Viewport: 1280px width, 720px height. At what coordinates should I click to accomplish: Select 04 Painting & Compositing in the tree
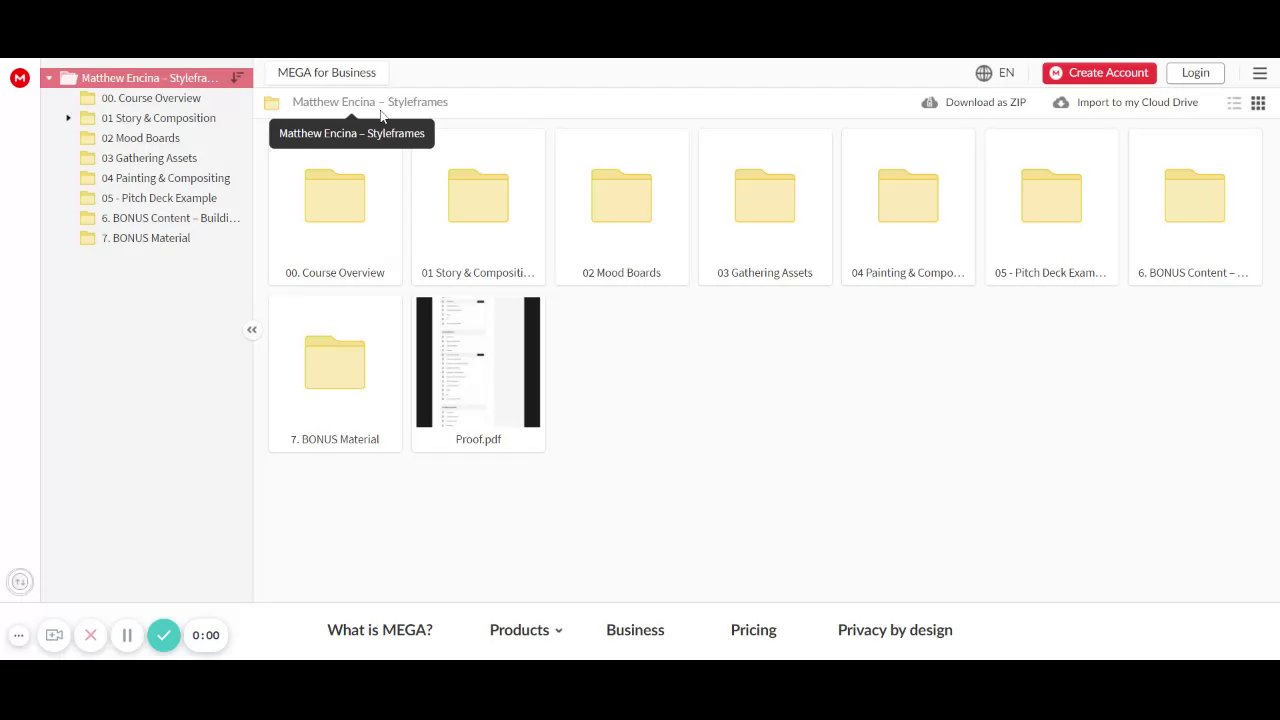165,178
